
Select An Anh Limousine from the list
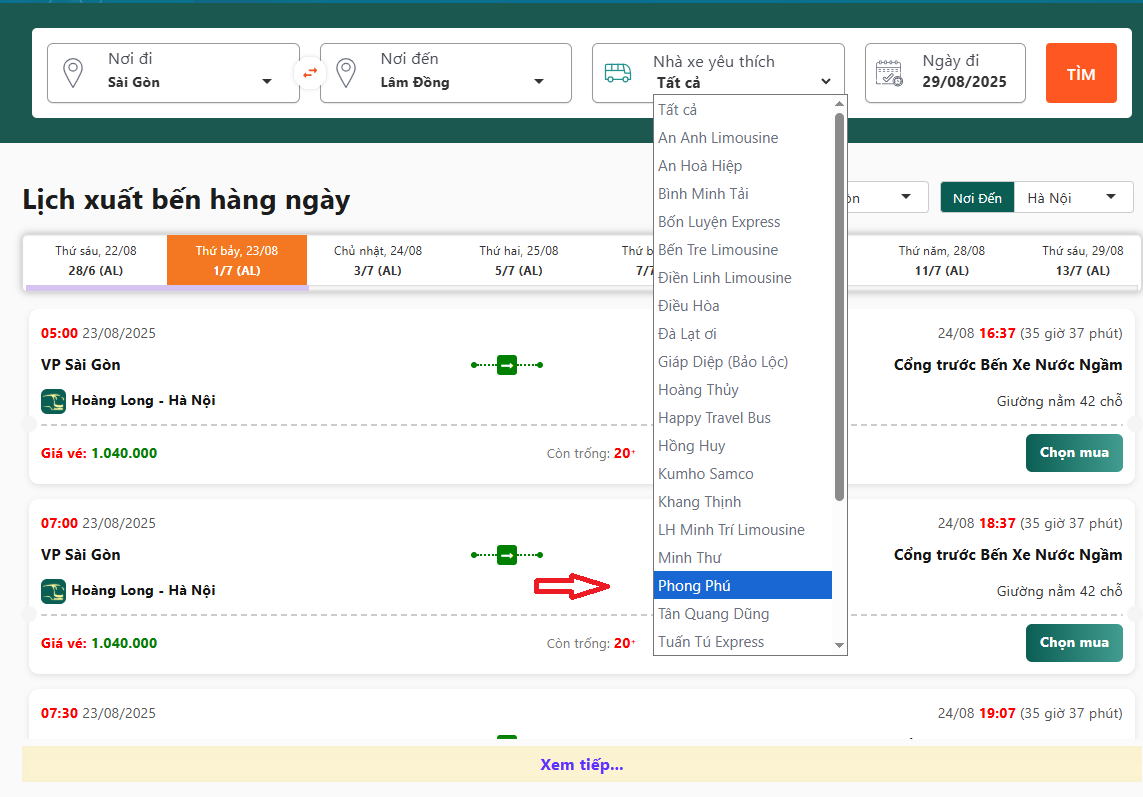pyautogui.click(x=743, y=138)
